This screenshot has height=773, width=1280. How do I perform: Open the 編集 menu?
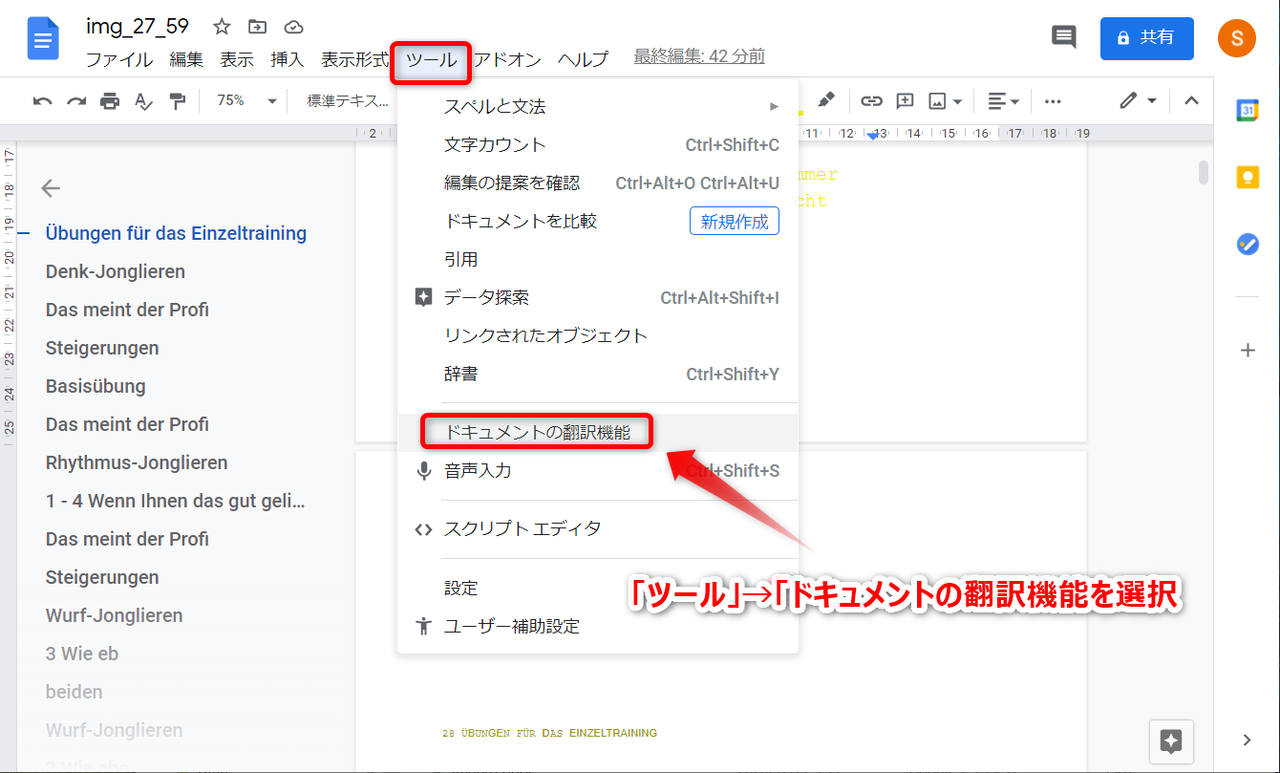[186, 60]
